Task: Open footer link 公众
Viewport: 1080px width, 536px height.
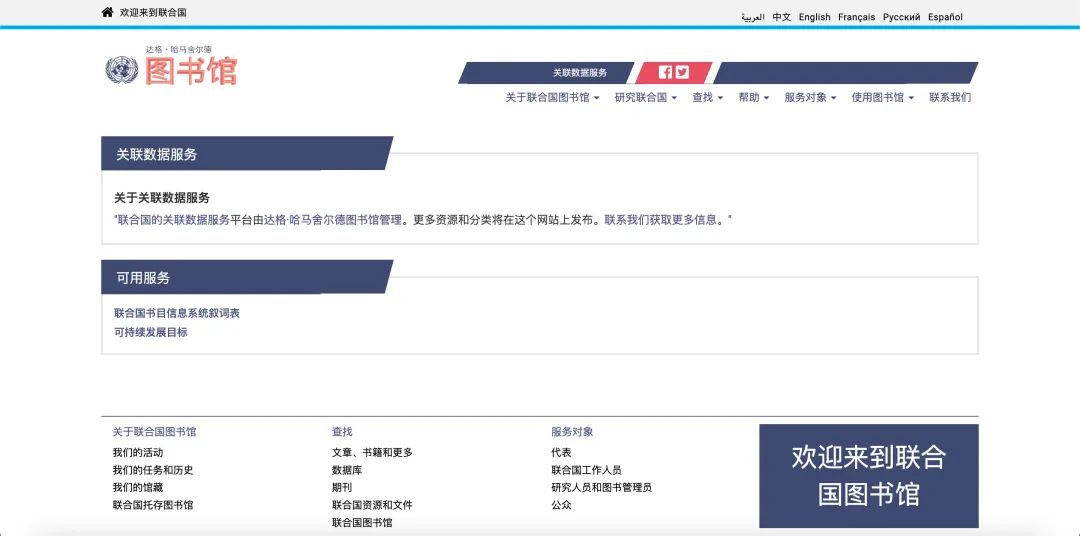Action: coord(561,505)
